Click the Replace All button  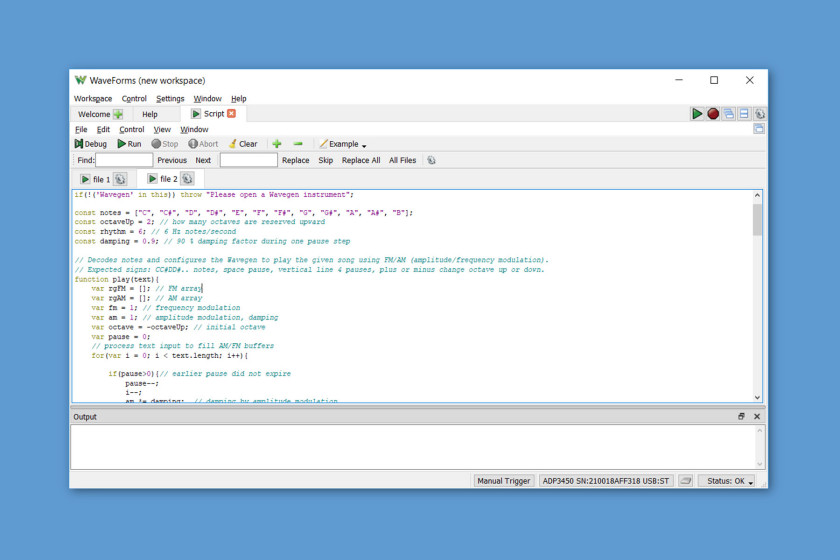coord(361,160)
